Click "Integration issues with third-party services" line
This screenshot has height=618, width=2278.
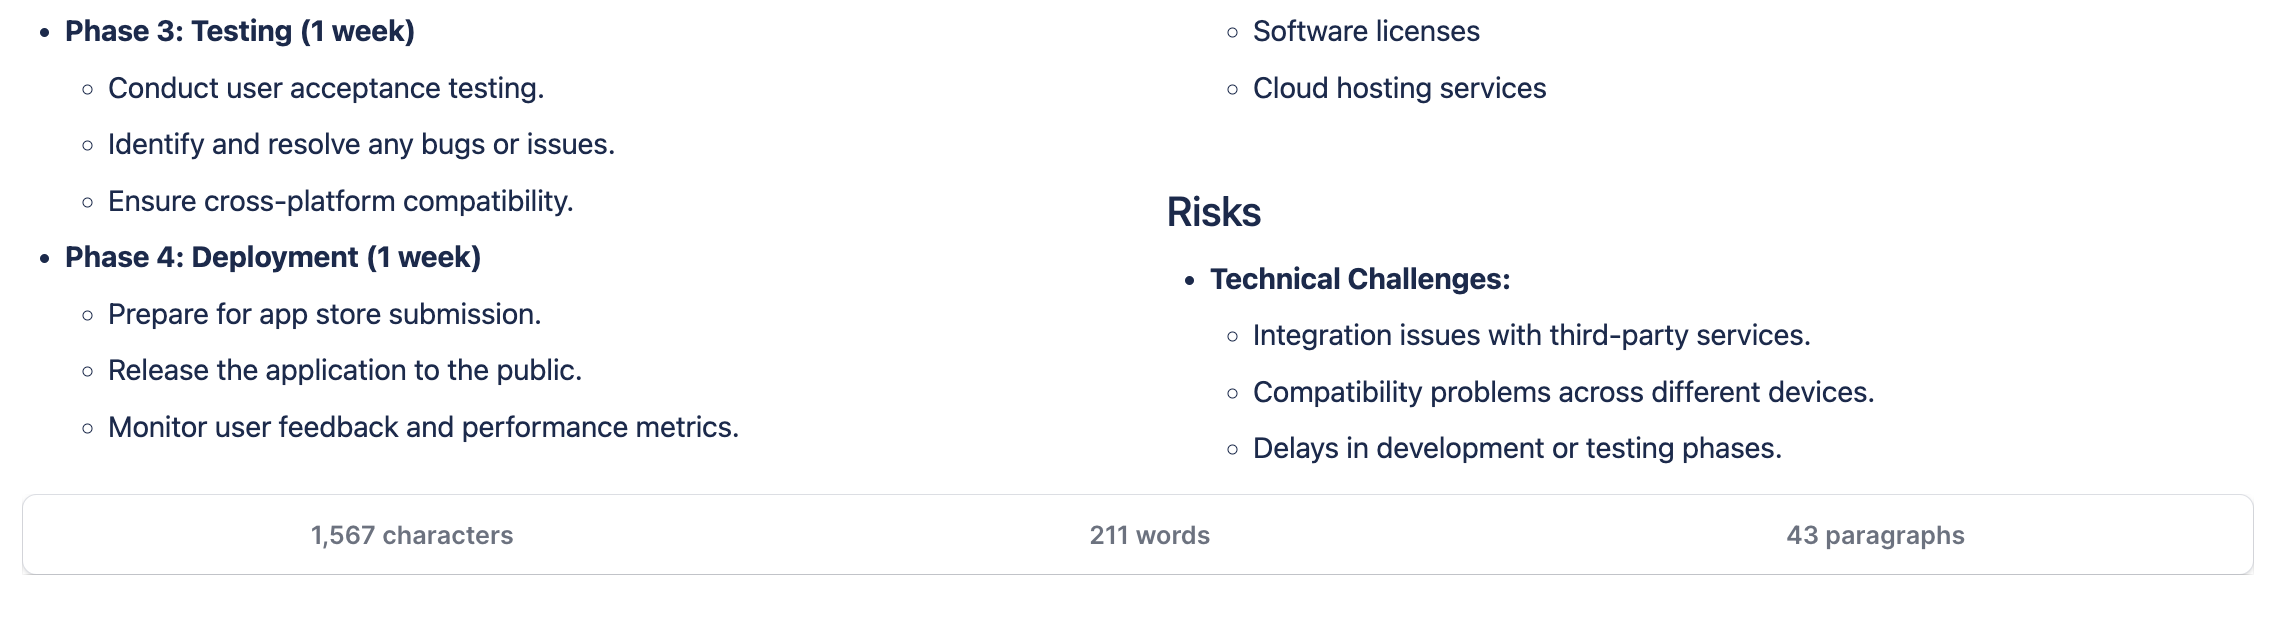tap(1531, 335)
